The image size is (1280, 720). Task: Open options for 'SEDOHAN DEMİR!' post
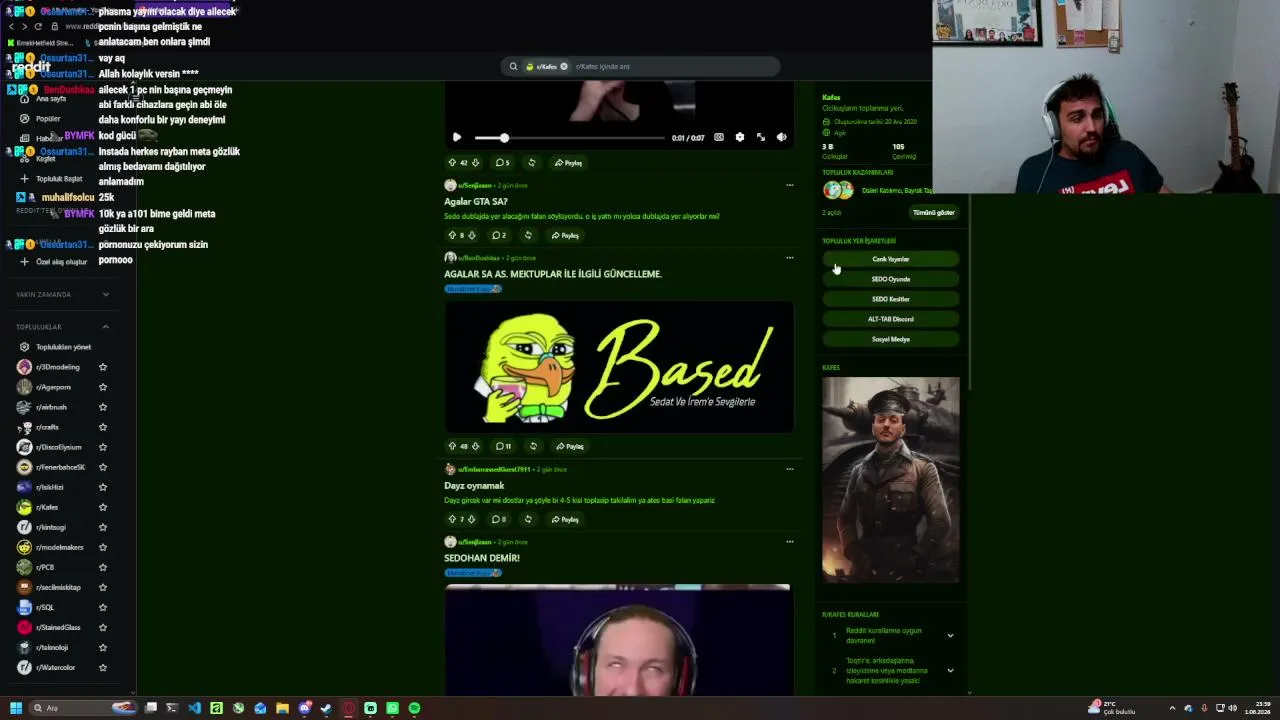click(789, 541)
